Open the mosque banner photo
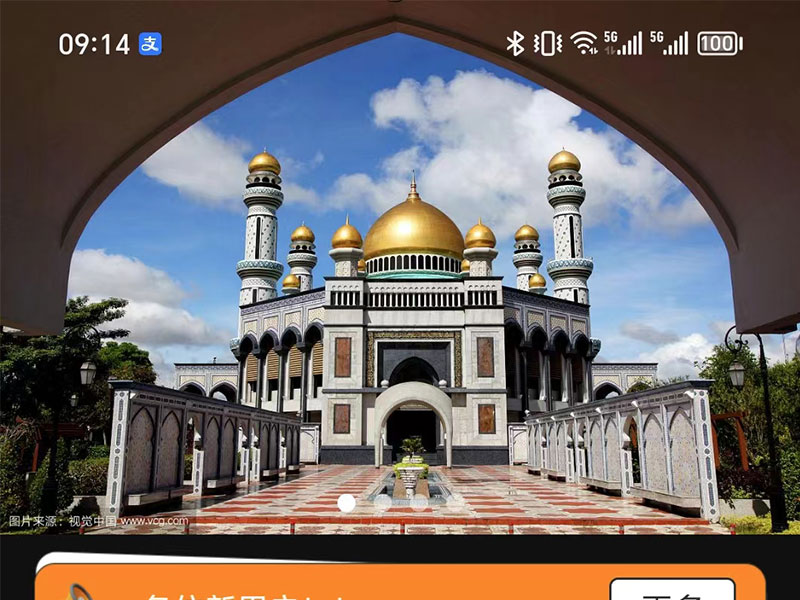The image size is (800, 600). pos(400,267)
